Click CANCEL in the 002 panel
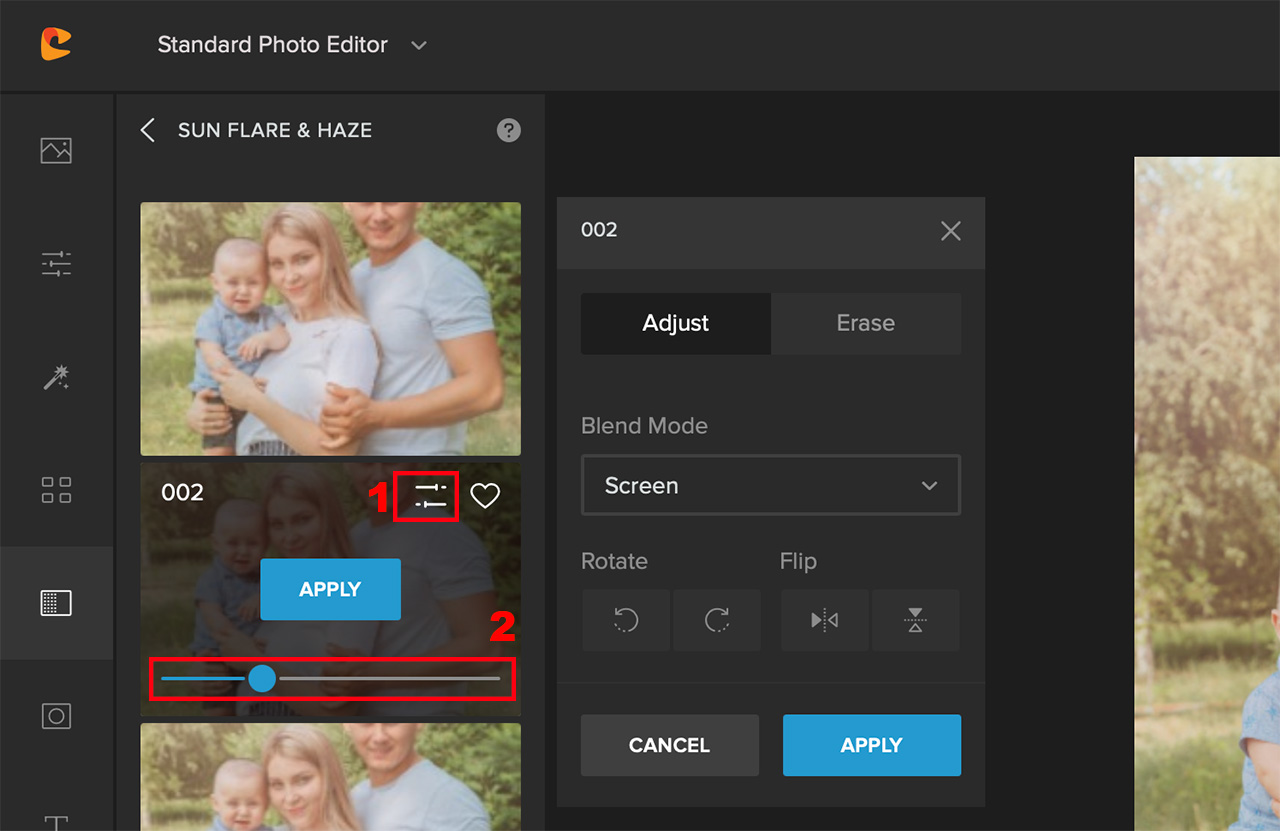This screenshot has width=1280, height=831. (670, 745)
